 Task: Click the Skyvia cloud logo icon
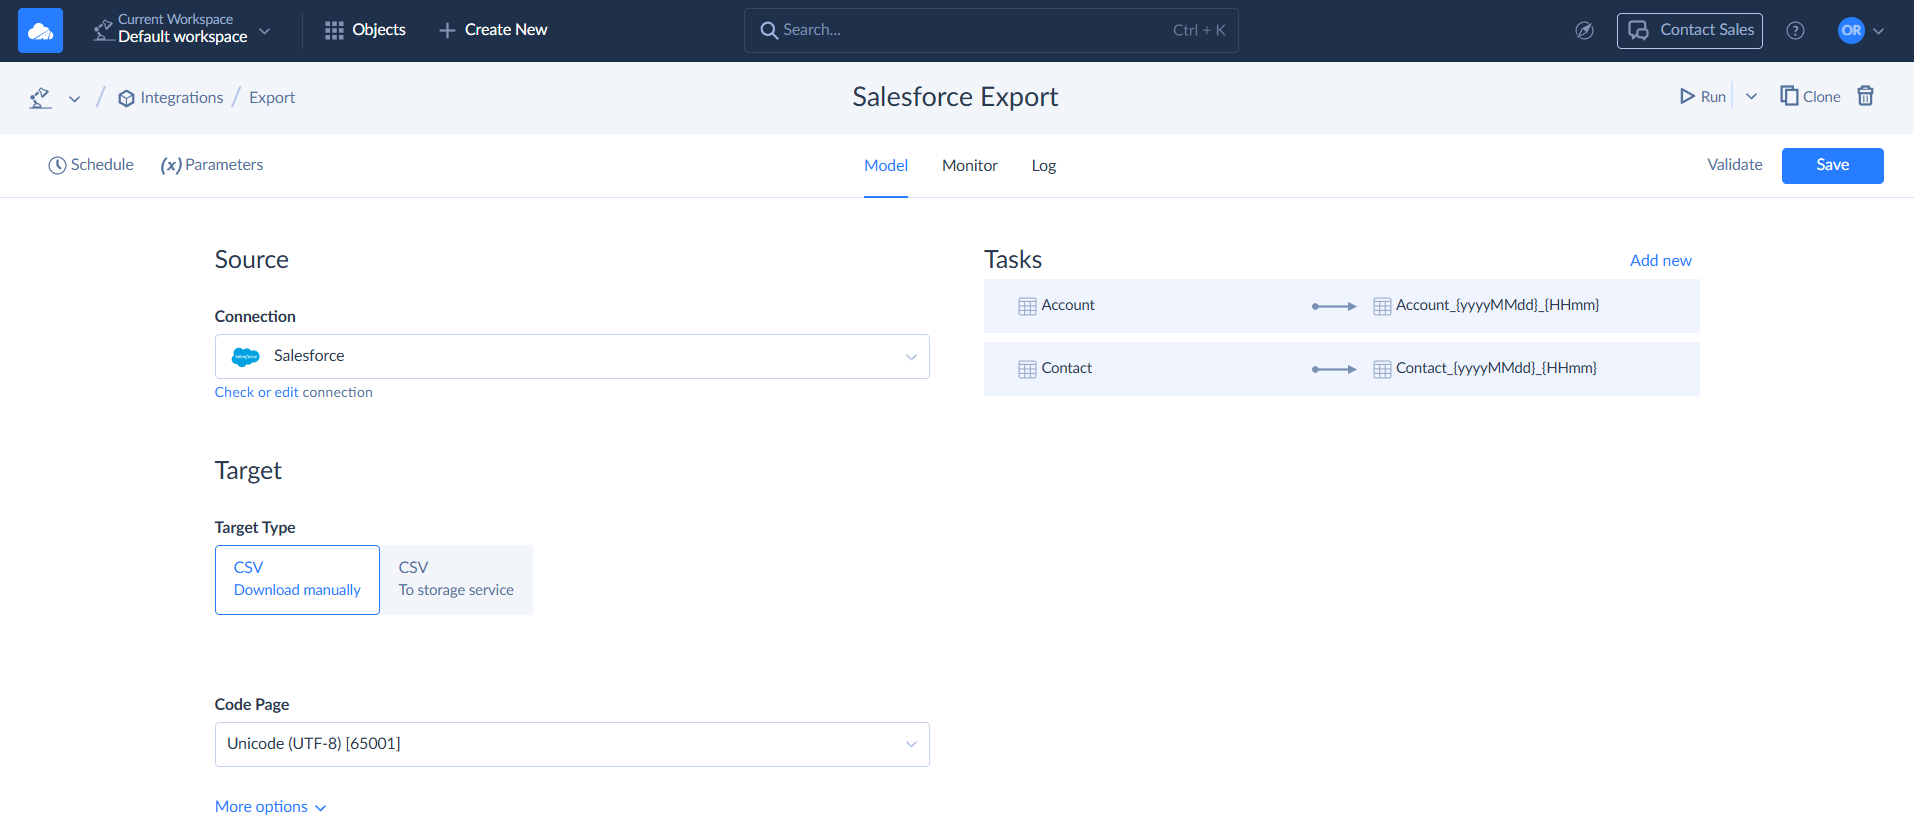tap(40, 30)
